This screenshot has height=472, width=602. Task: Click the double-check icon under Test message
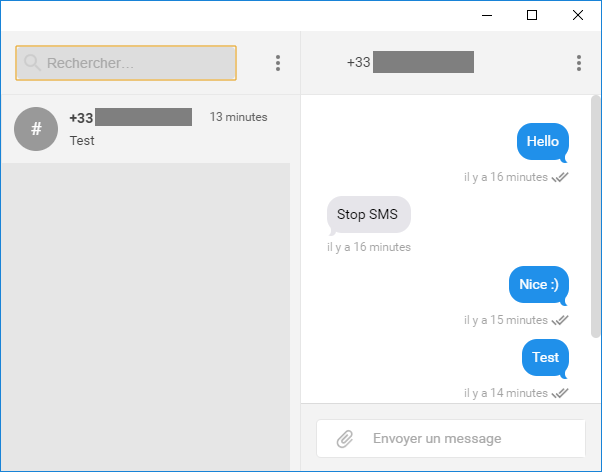[560, 393]
